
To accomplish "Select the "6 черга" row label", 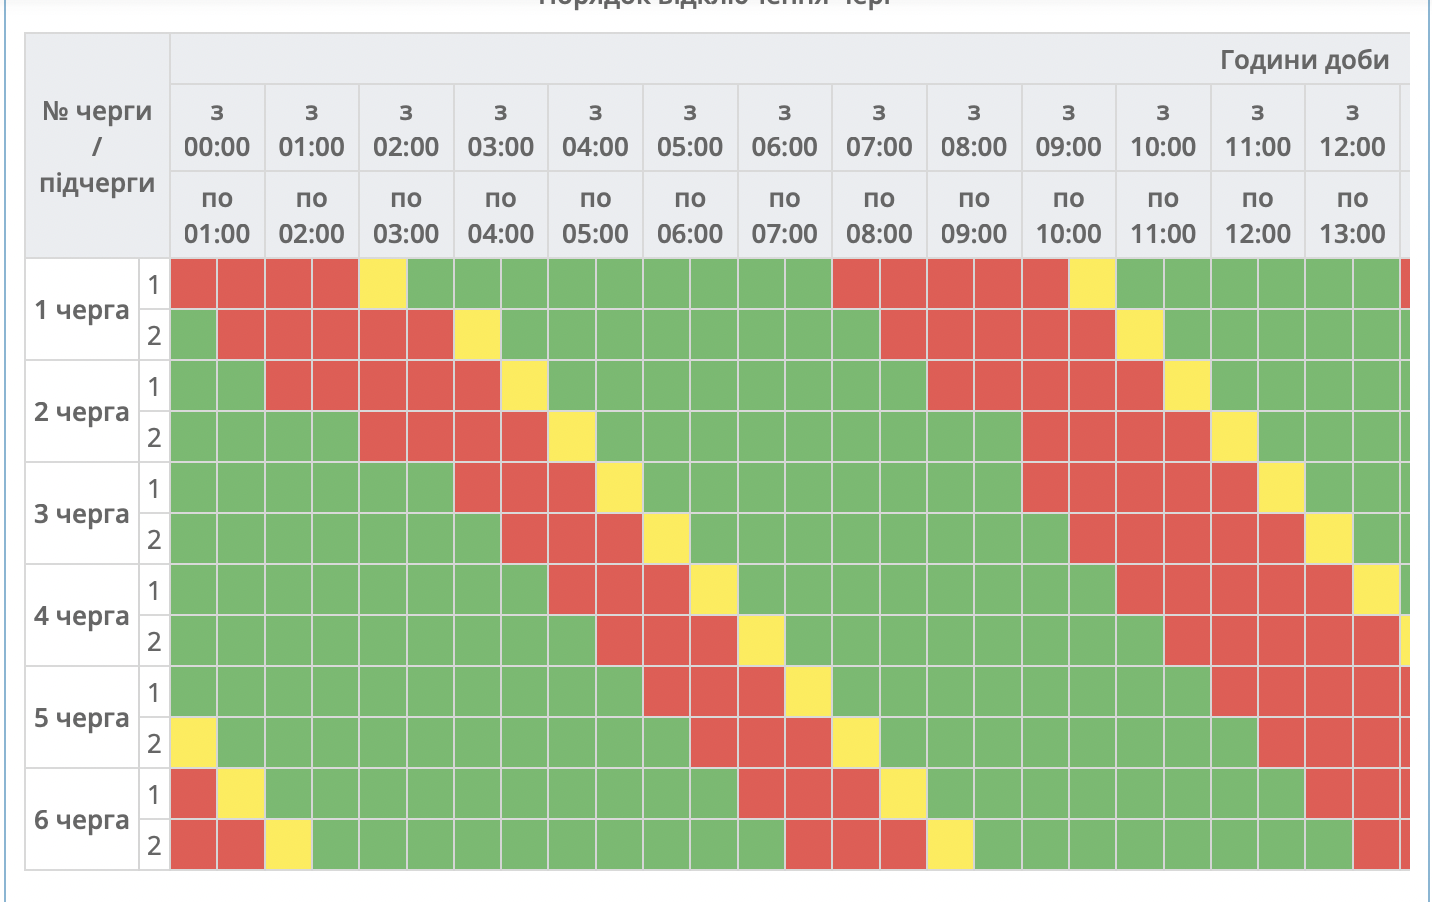I will click(x=82, y=820).
